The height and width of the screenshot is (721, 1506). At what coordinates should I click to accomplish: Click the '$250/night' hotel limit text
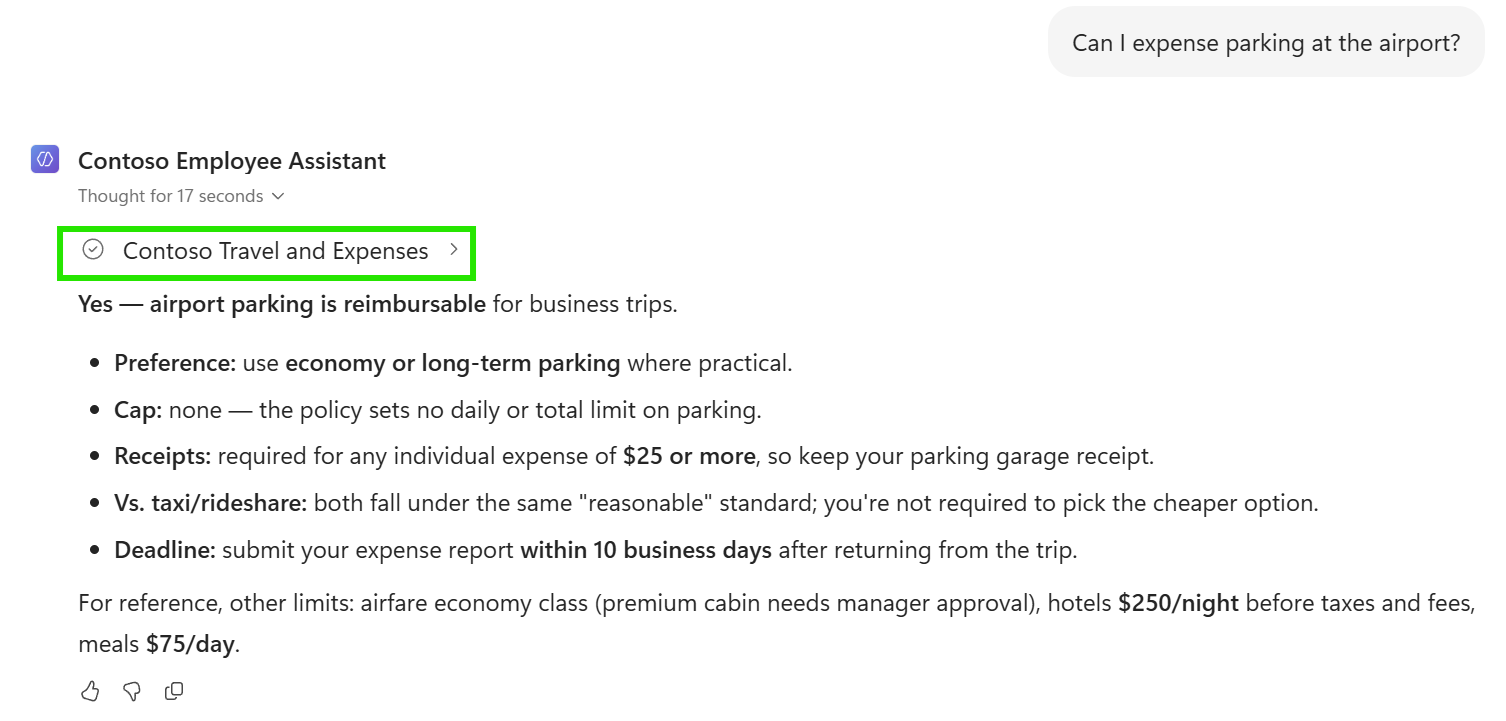[1178, 603]
